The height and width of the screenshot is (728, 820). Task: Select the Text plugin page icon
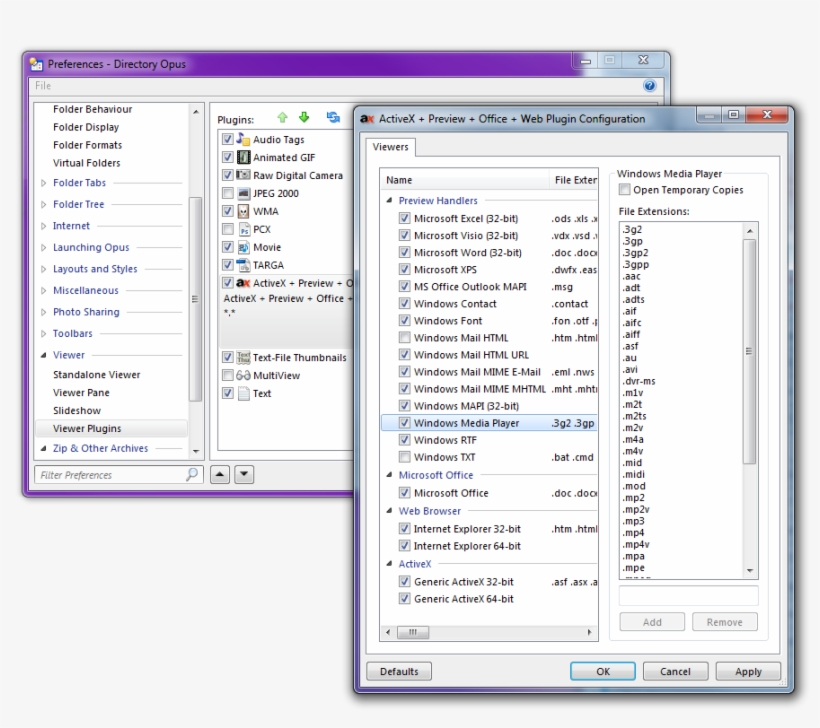(243, 393)
